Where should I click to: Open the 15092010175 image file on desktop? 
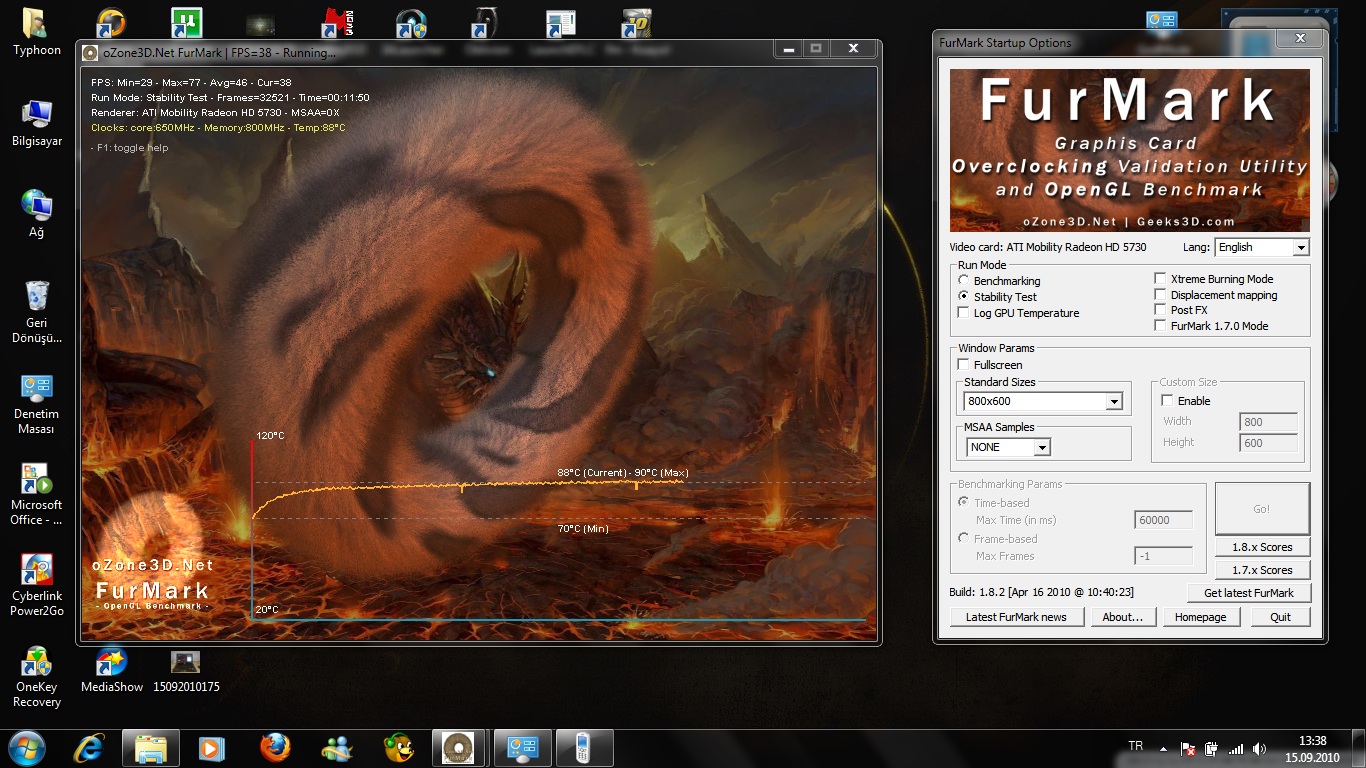186,670
